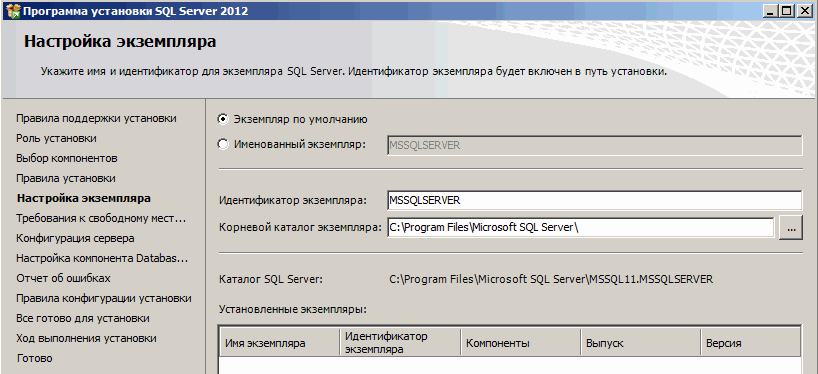Screen dimensions: 818x374
Task: Sort by 'Имя экземпляра' column header
Action: click(280, 343)
